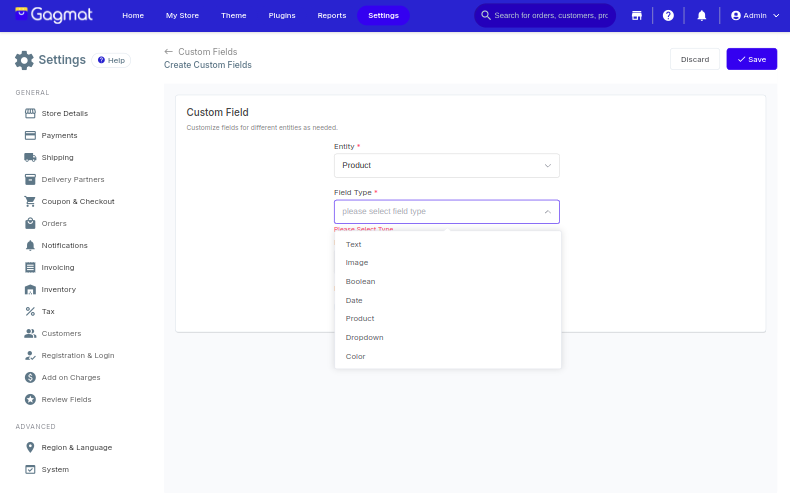Open Payments settings
This screenshot has height=493, width=790.
pyautogui.click(x=59, y=135)
